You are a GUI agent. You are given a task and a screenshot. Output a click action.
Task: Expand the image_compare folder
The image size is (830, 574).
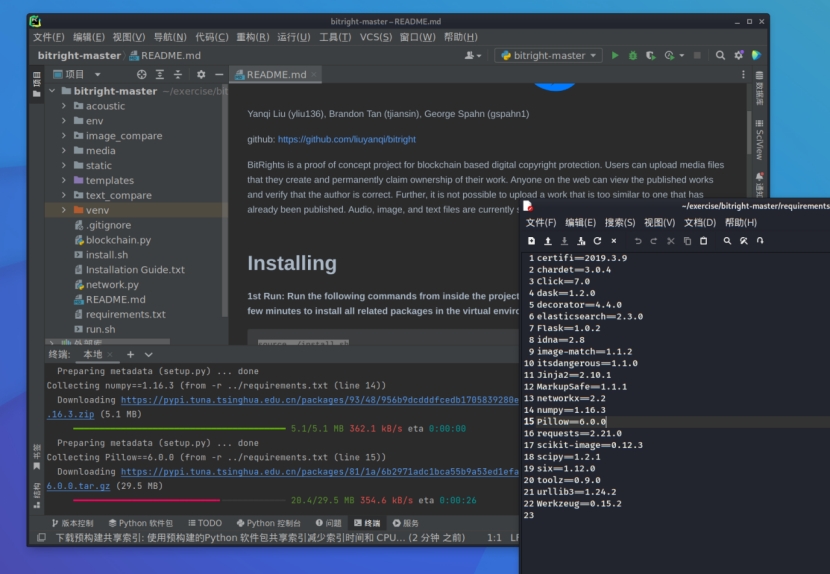(x=64, y=136)
